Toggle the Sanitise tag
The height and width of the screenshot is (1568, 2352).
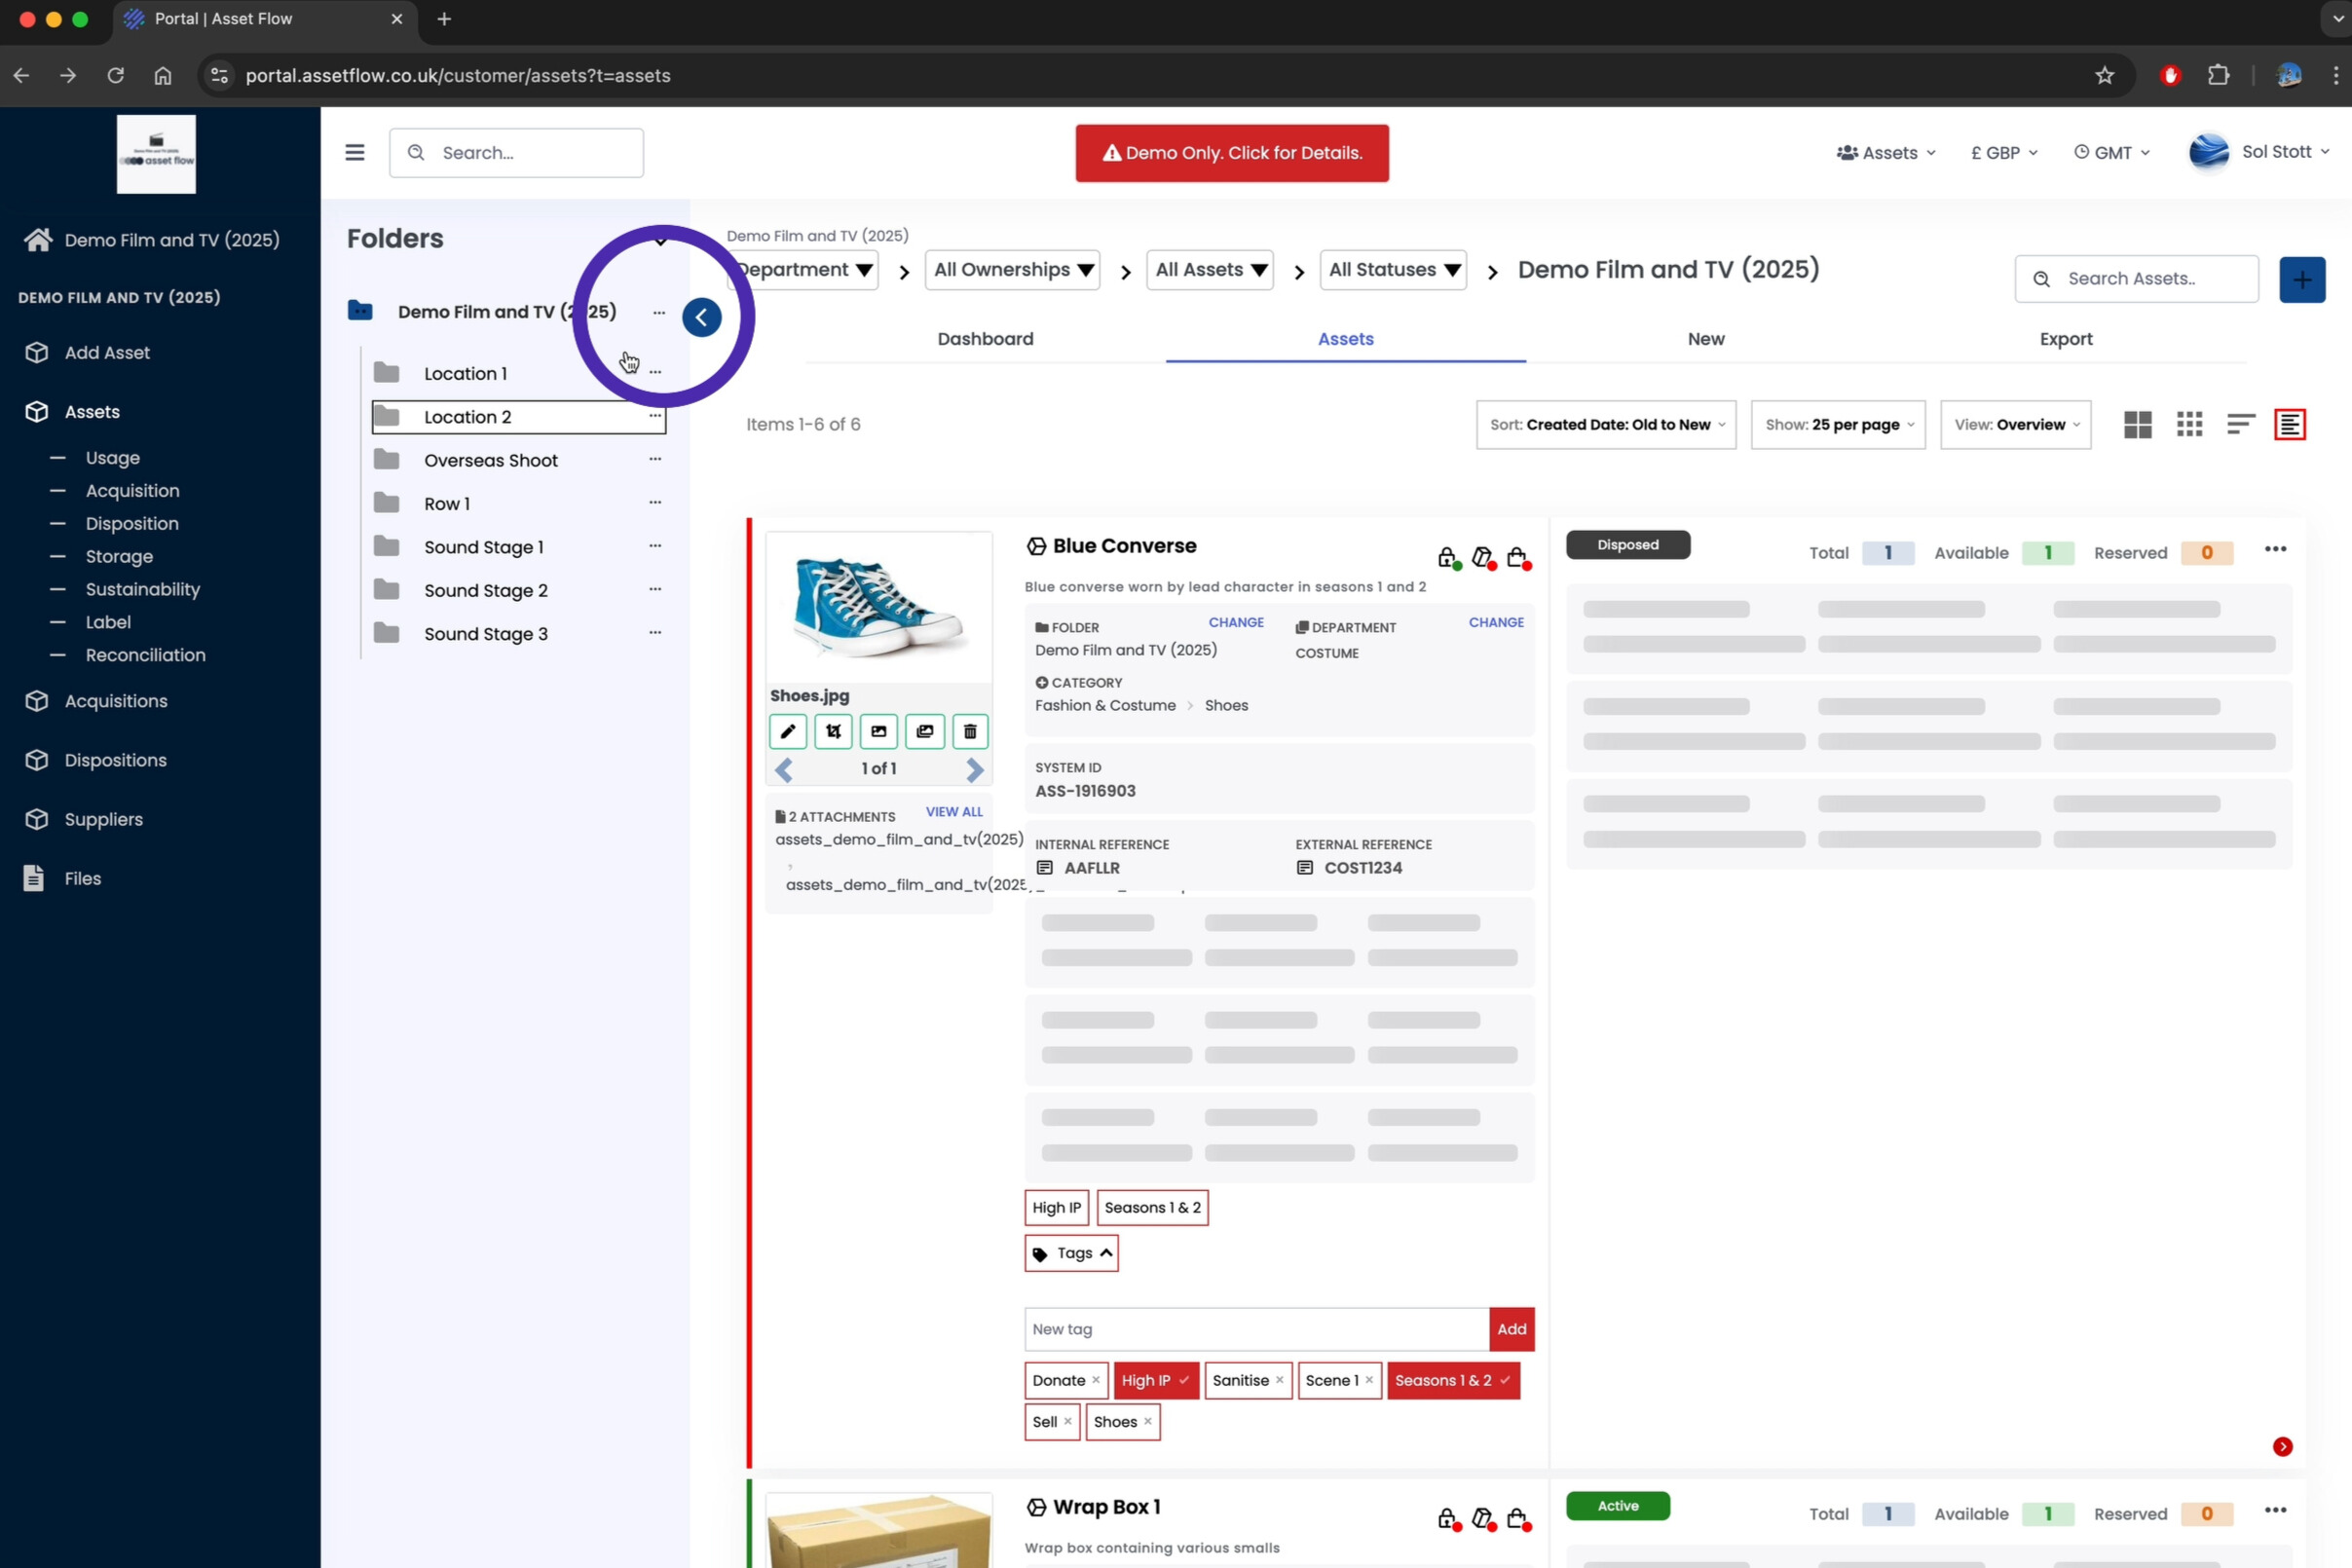(1247, 1380)
